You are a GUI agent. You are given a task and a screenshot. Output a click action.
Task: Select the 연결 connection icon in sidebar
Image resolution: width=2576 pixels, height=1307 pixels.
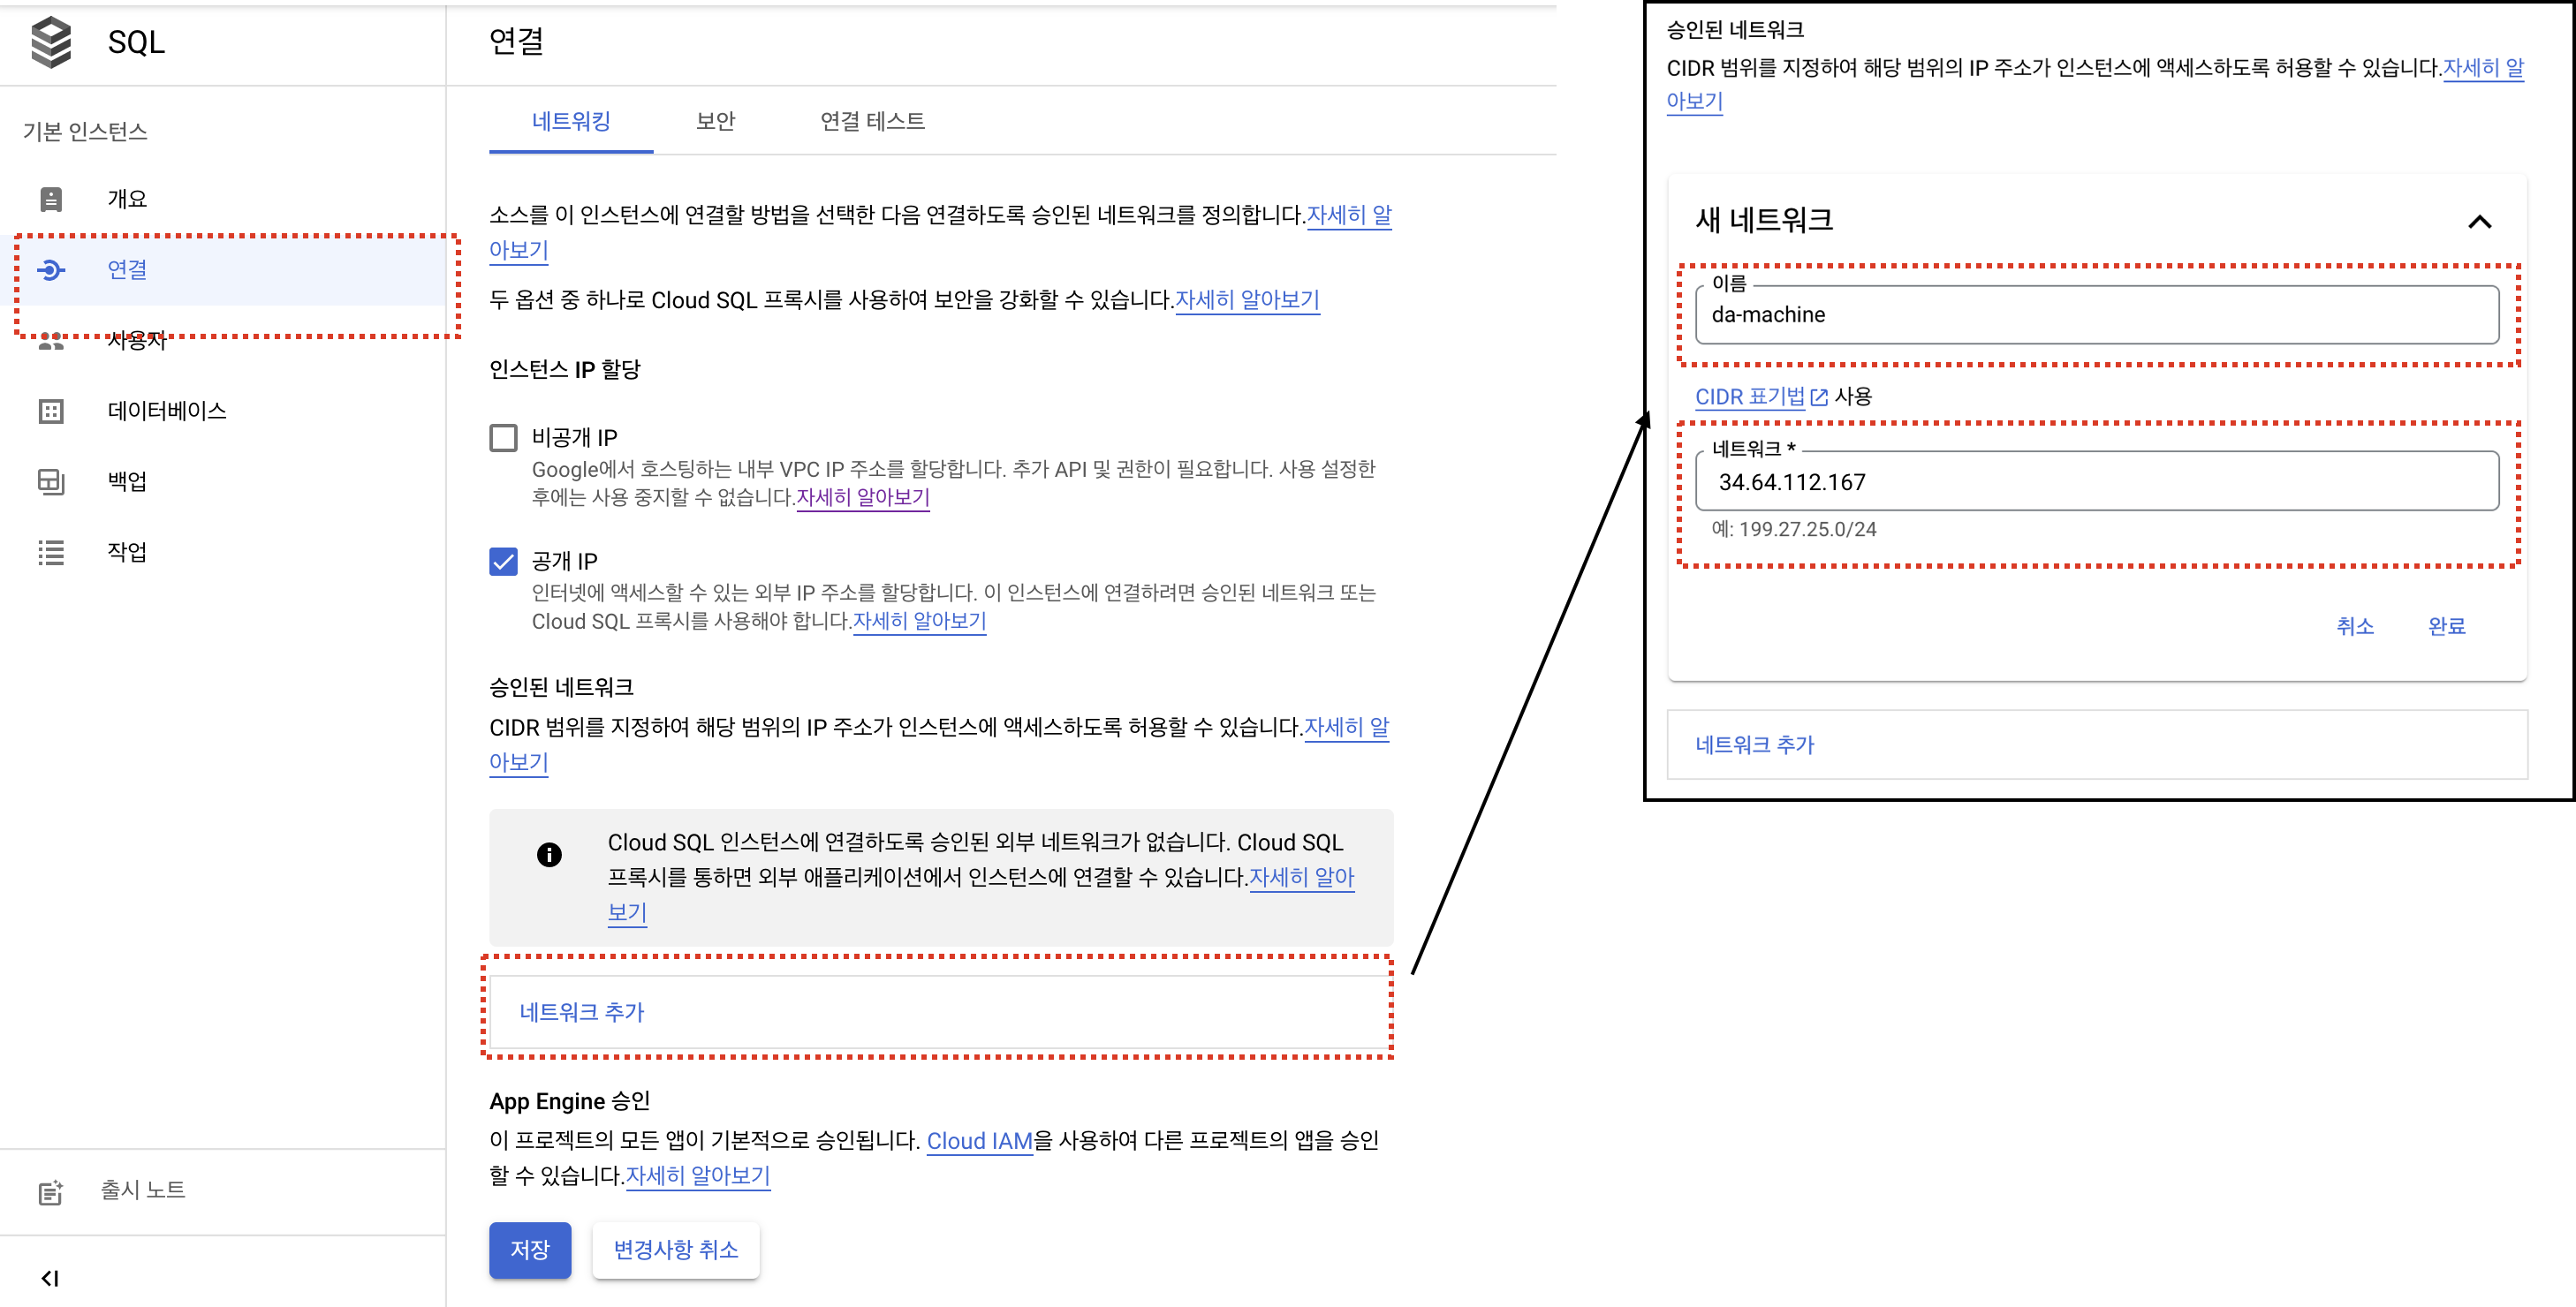[x=51, y=270]
